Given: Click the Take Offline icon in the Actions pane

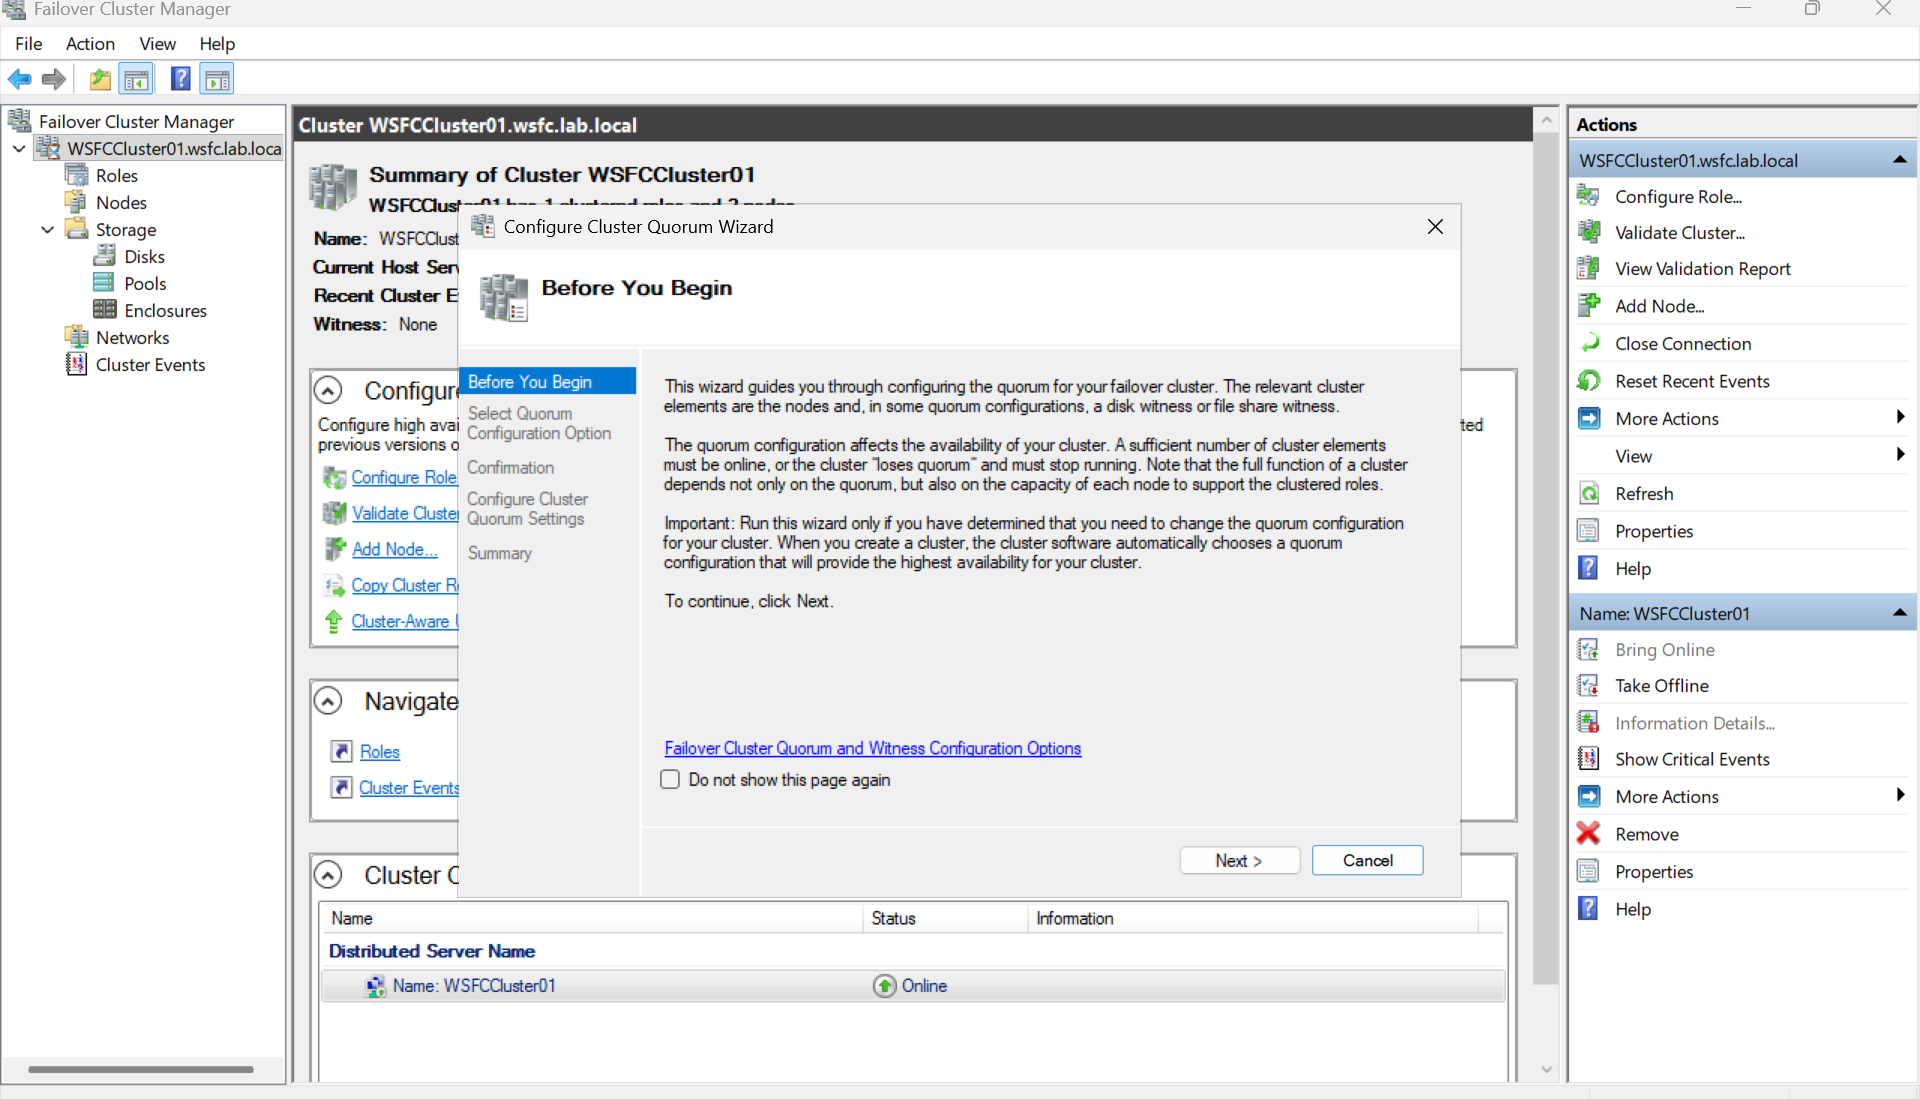Looking at the screenshot, I should coord(1590,685).
